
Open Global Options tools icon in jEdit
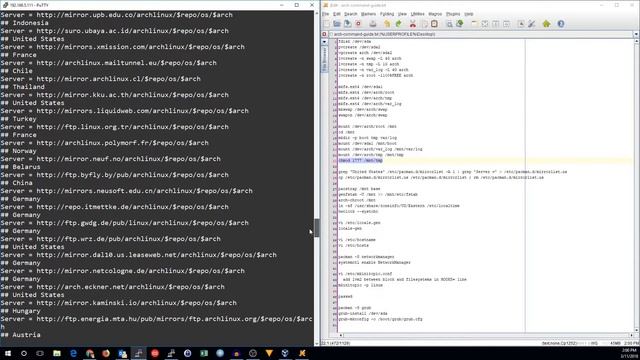531,24
